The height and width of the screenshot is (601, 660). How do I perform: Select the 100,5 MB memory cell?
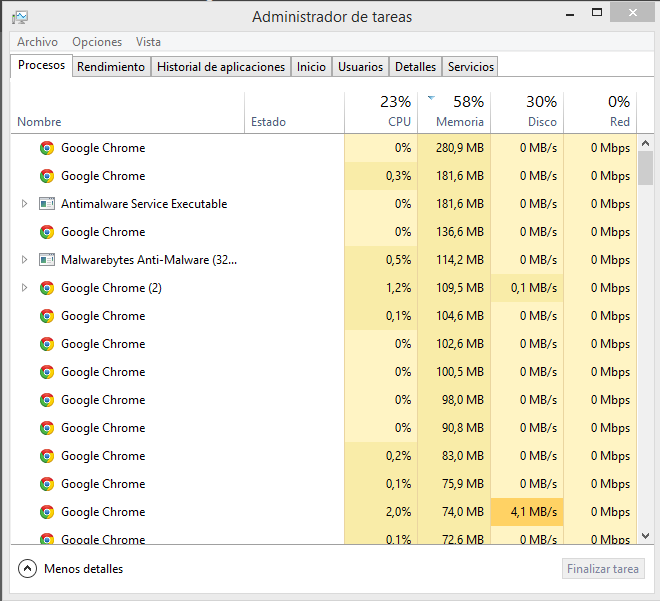(454, 372)
